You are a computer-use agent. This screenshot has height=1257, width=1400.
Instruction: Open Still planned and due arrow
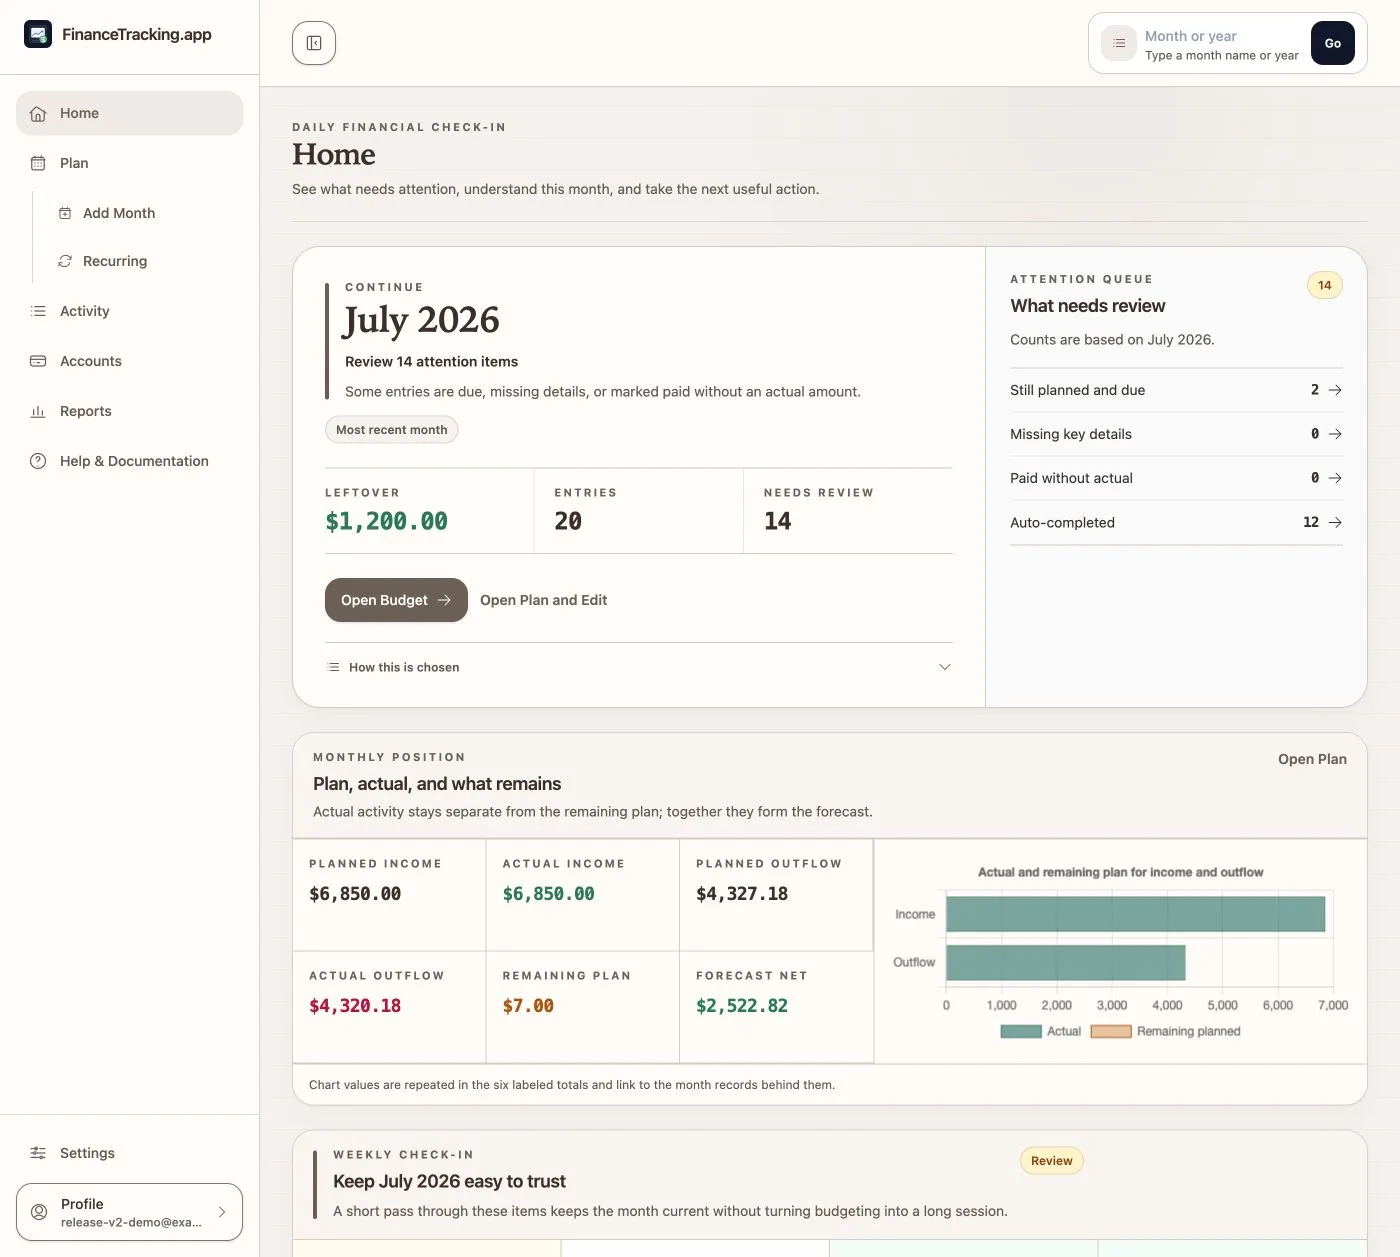[1335, 390]
